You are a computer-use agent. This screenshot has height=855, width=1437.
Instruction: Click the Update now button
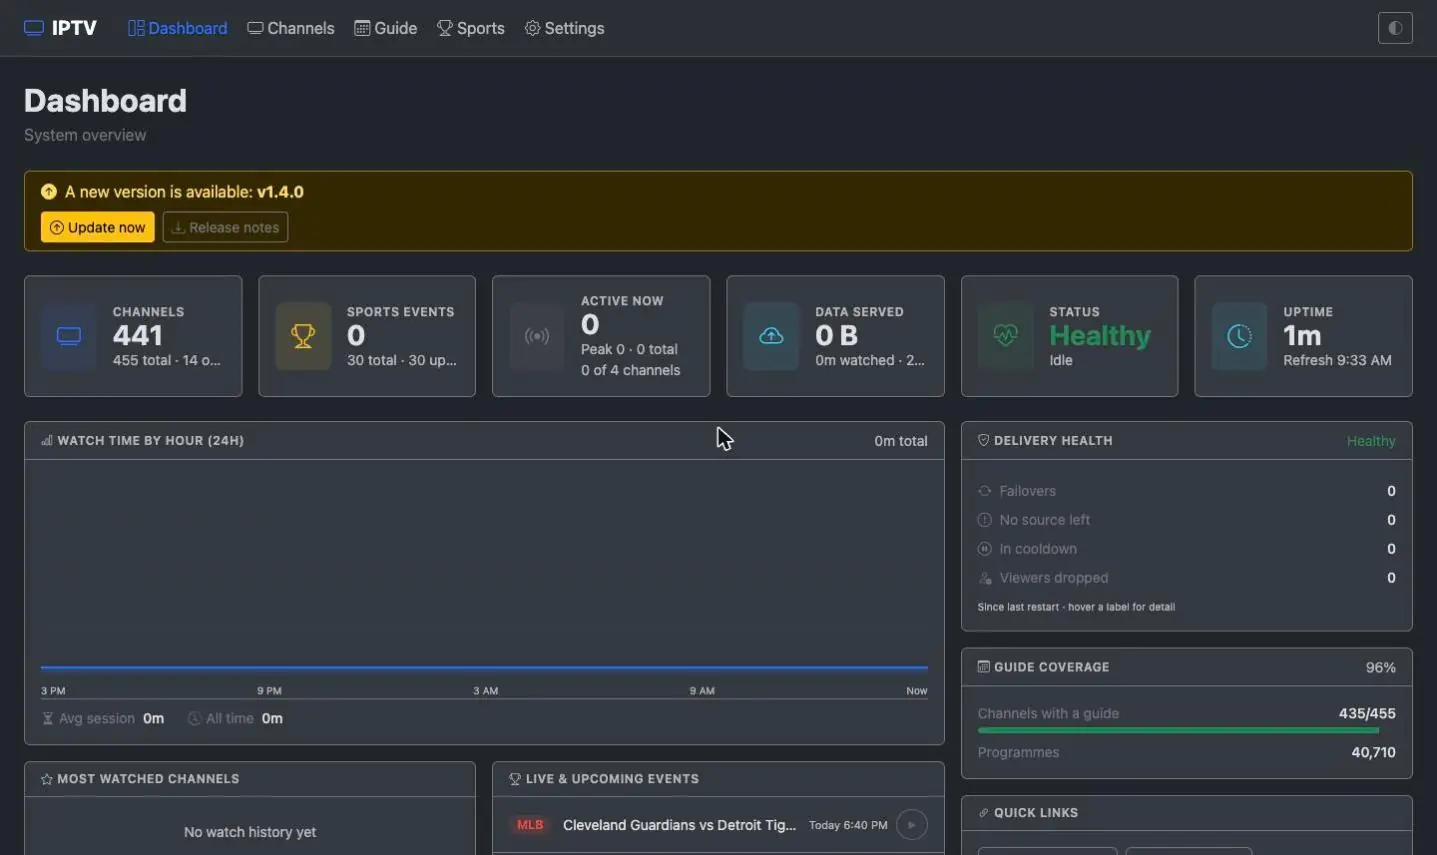(98, 227)
